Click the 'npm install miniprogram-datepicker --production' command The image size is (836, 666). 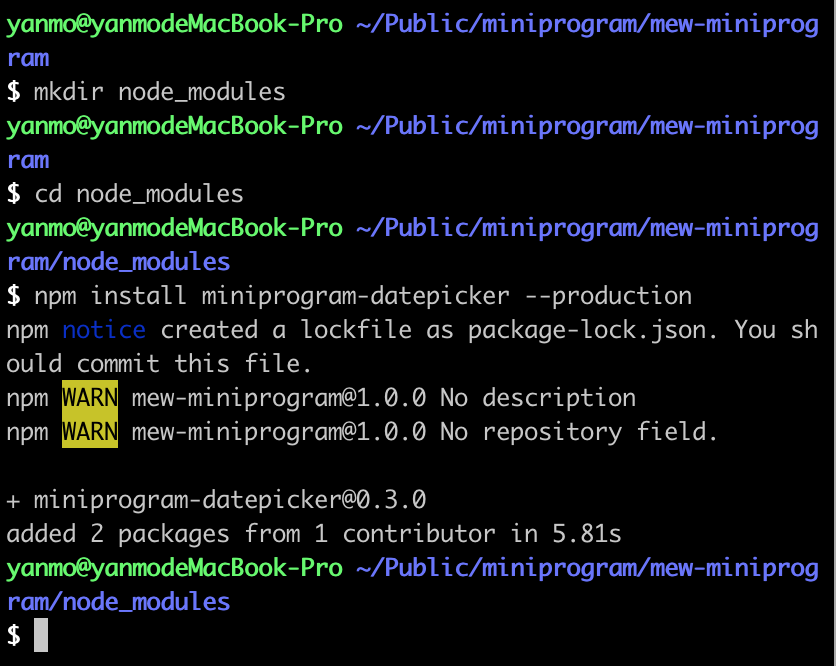click(363, 296)
